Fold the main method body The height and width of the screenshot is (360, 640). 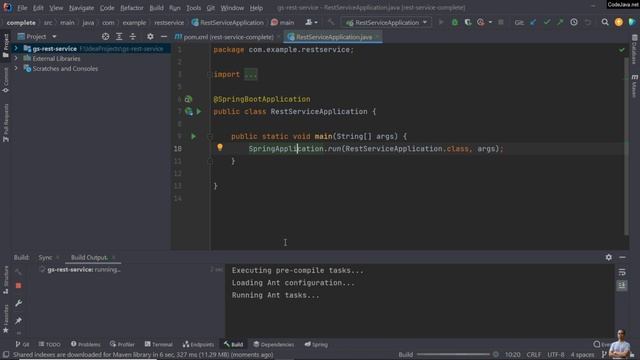pyautogui.click(x=209, y=136)
